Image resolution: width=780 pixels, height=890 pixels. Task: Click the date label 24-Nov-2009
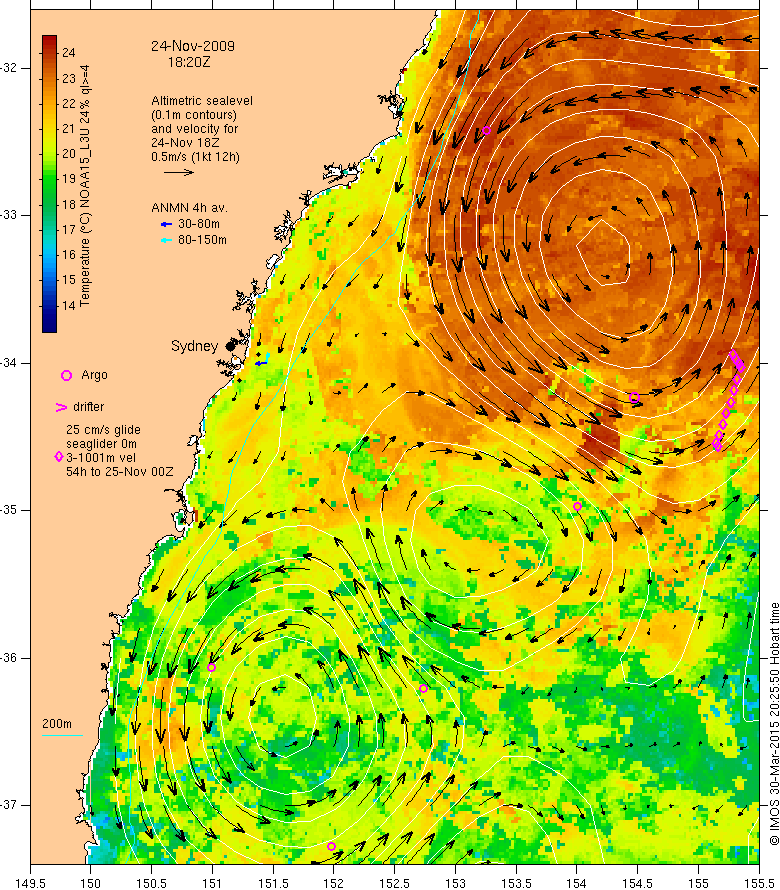[193, 46]
